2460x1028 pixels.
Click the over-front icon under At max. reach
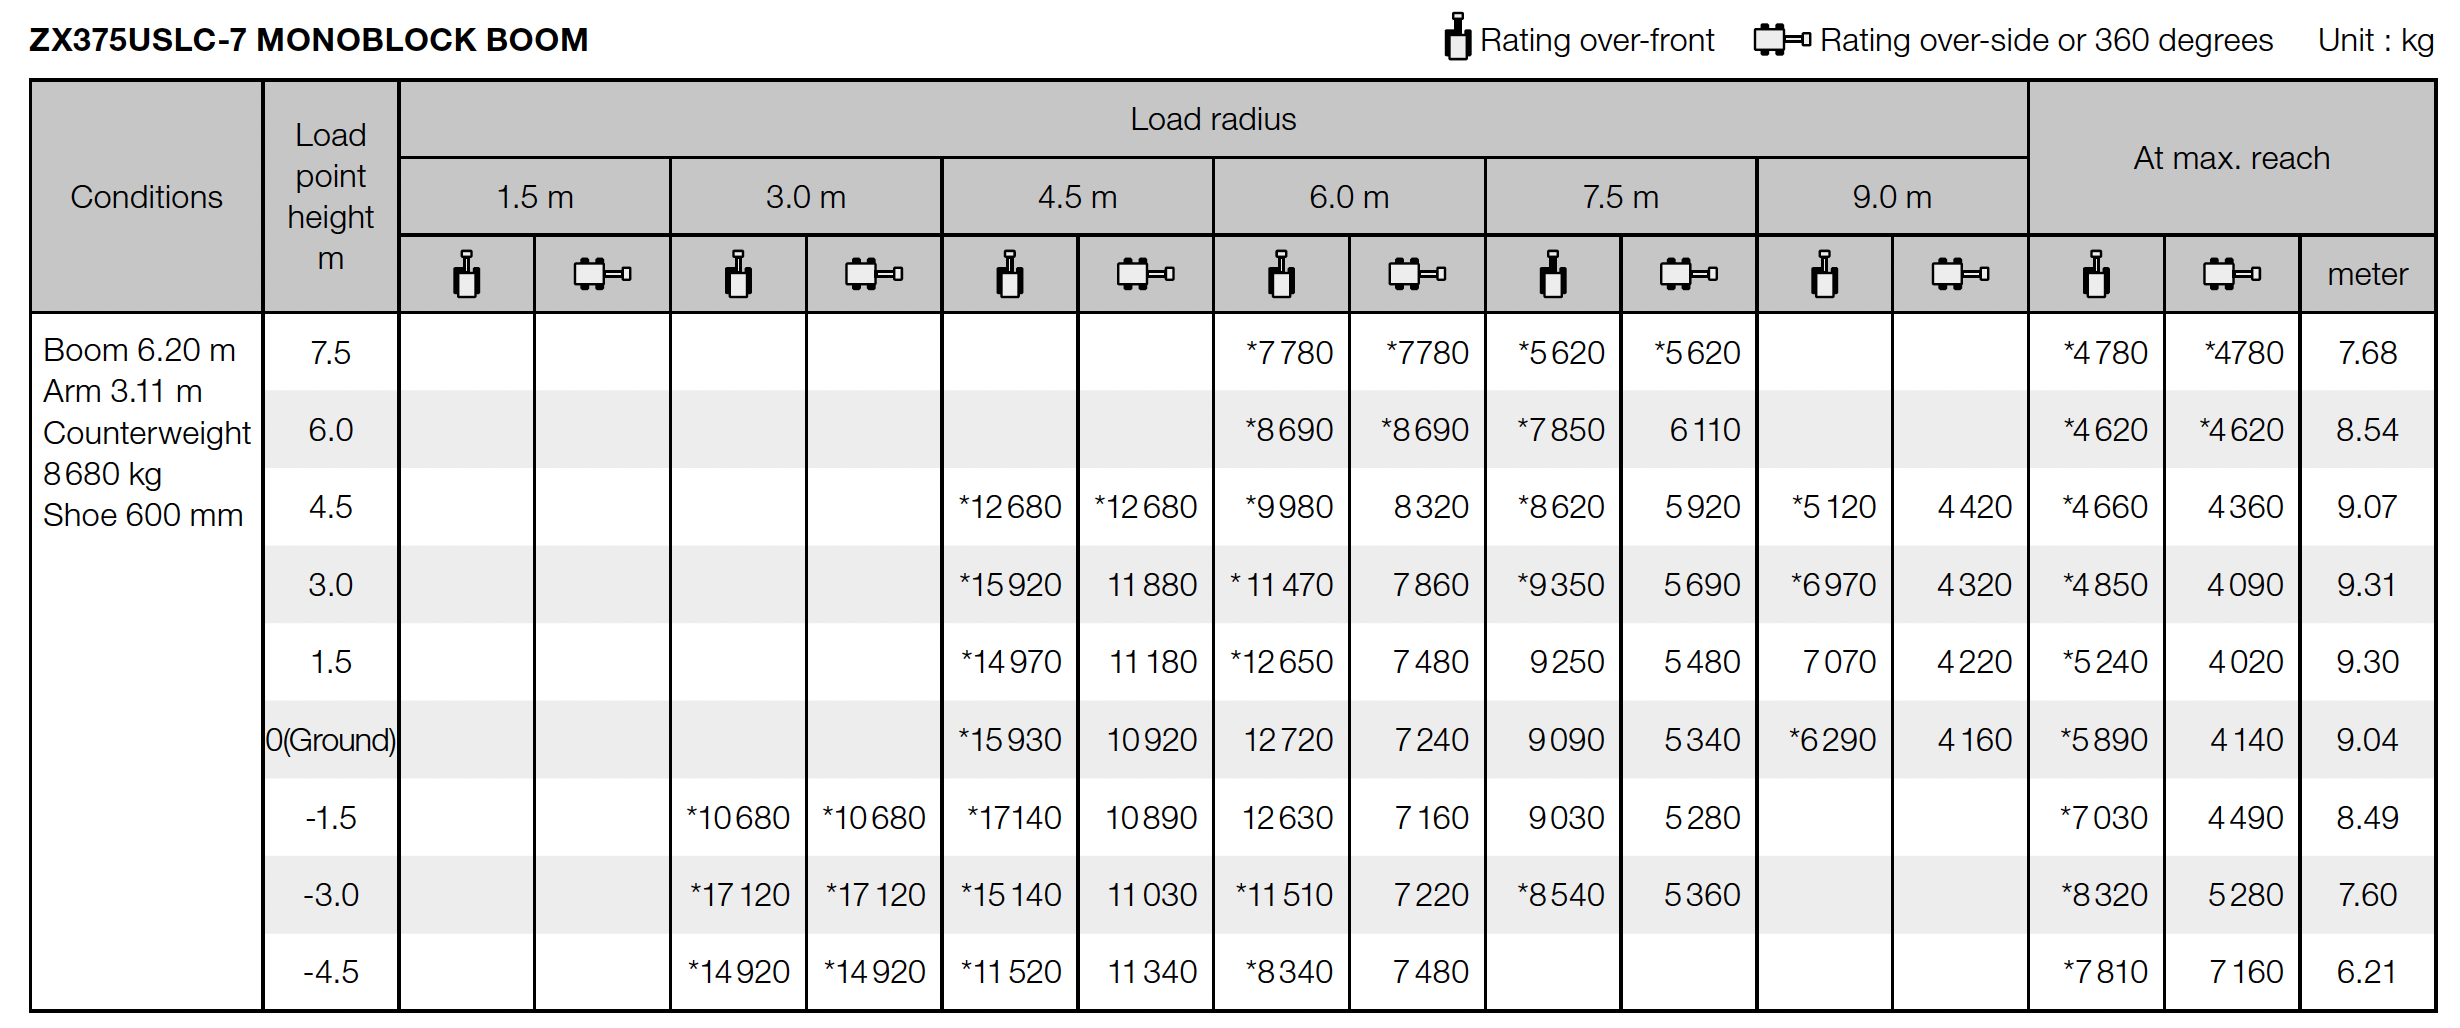pyautogui.click(x=2096, y=274)
